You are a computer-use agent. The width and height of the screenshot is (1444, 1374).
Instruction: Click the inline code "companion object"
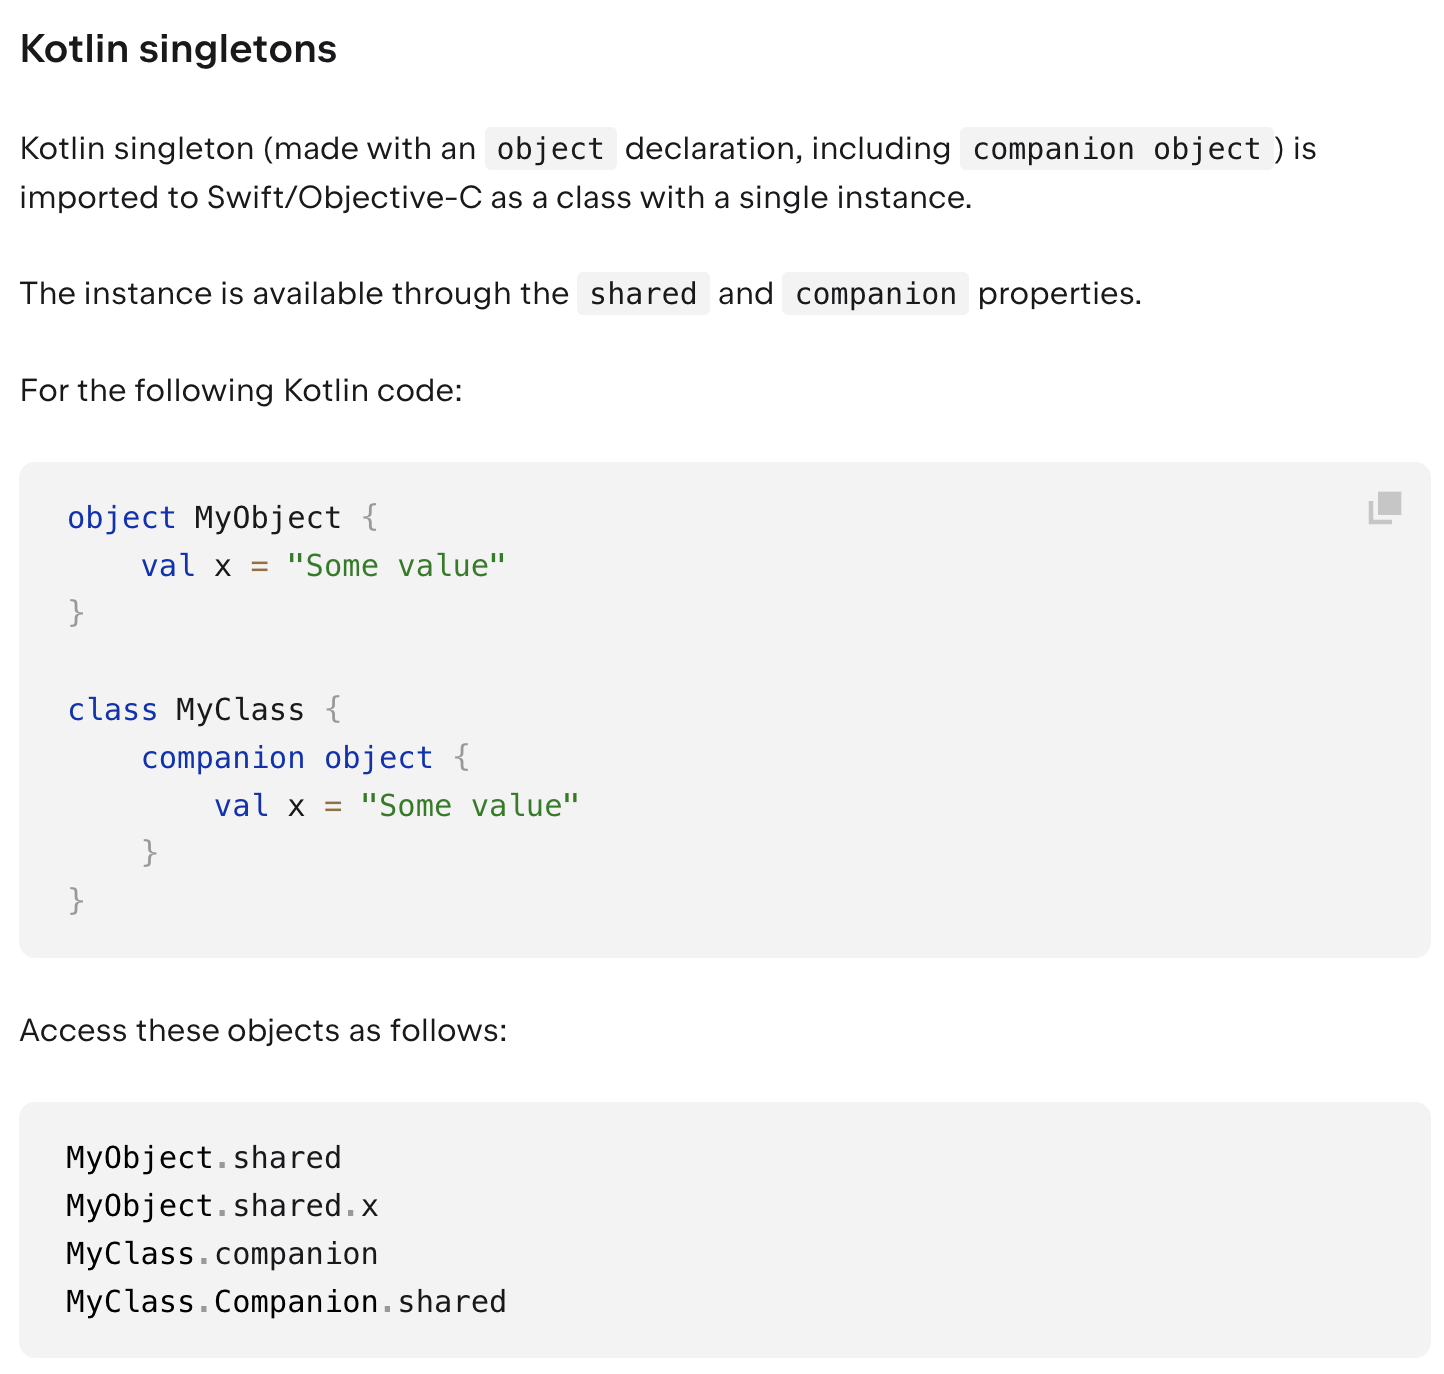[x=1117, y=149]
